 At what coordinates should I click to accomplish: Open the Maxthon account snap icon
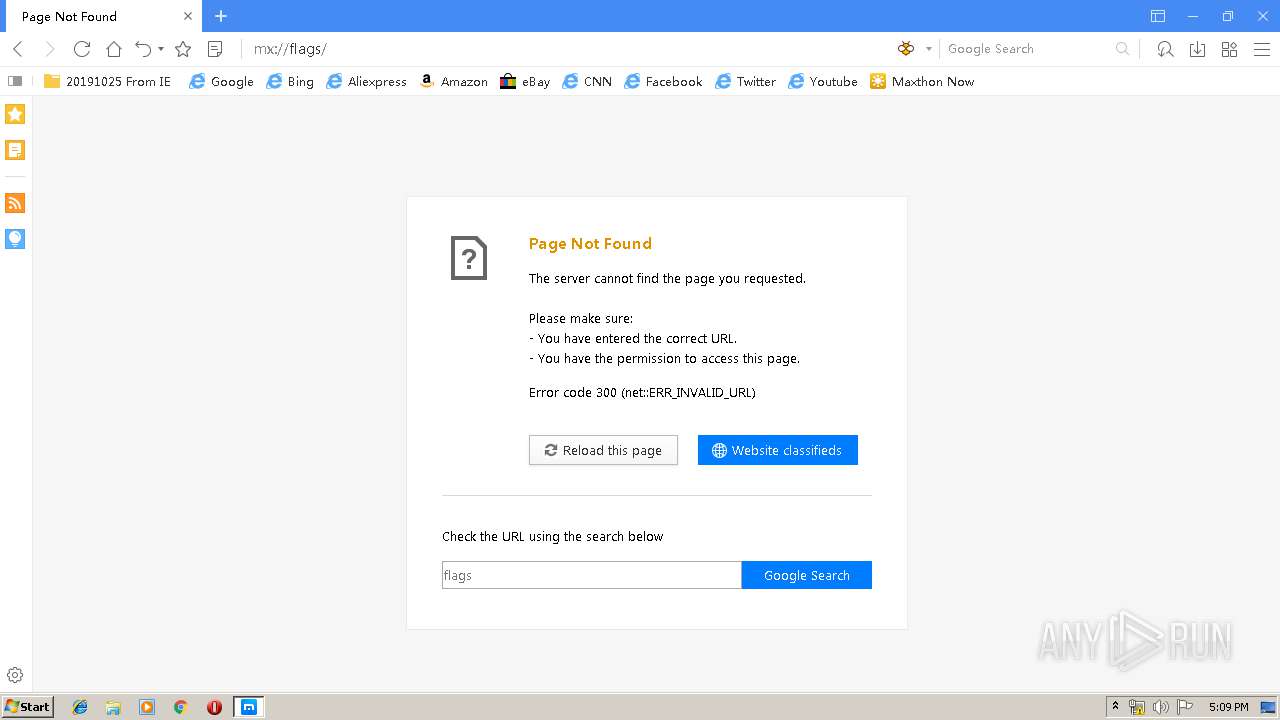tap(1165, 49)
